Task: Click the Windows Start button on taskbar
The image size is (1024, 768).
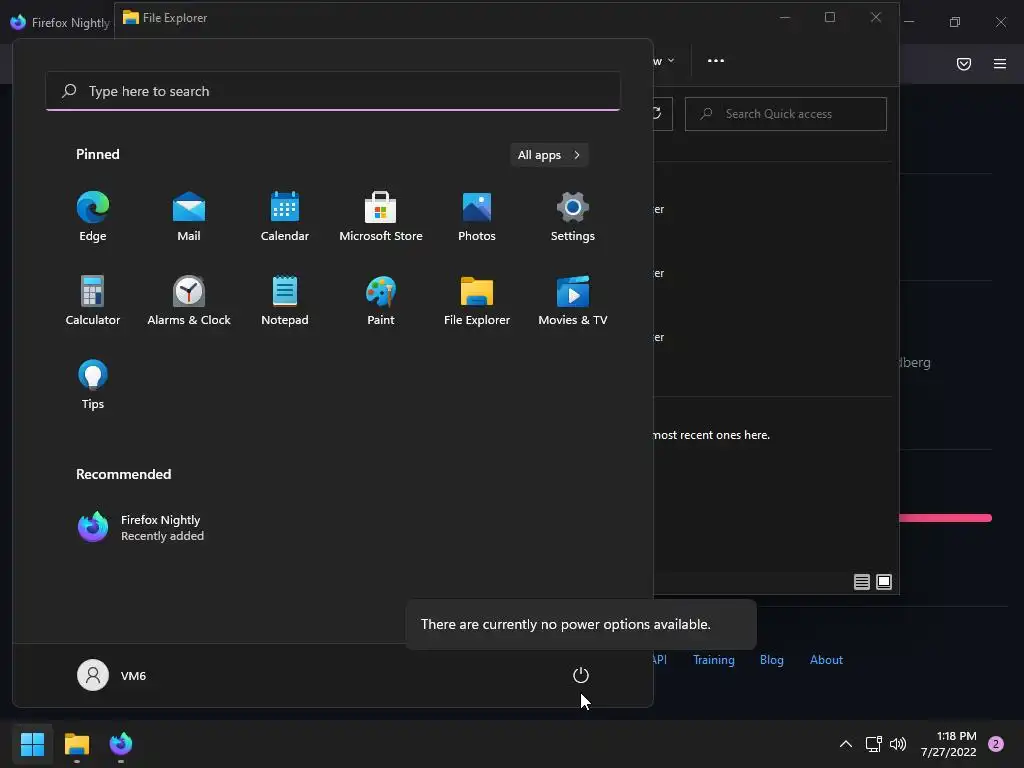Action: click(32, 744)
